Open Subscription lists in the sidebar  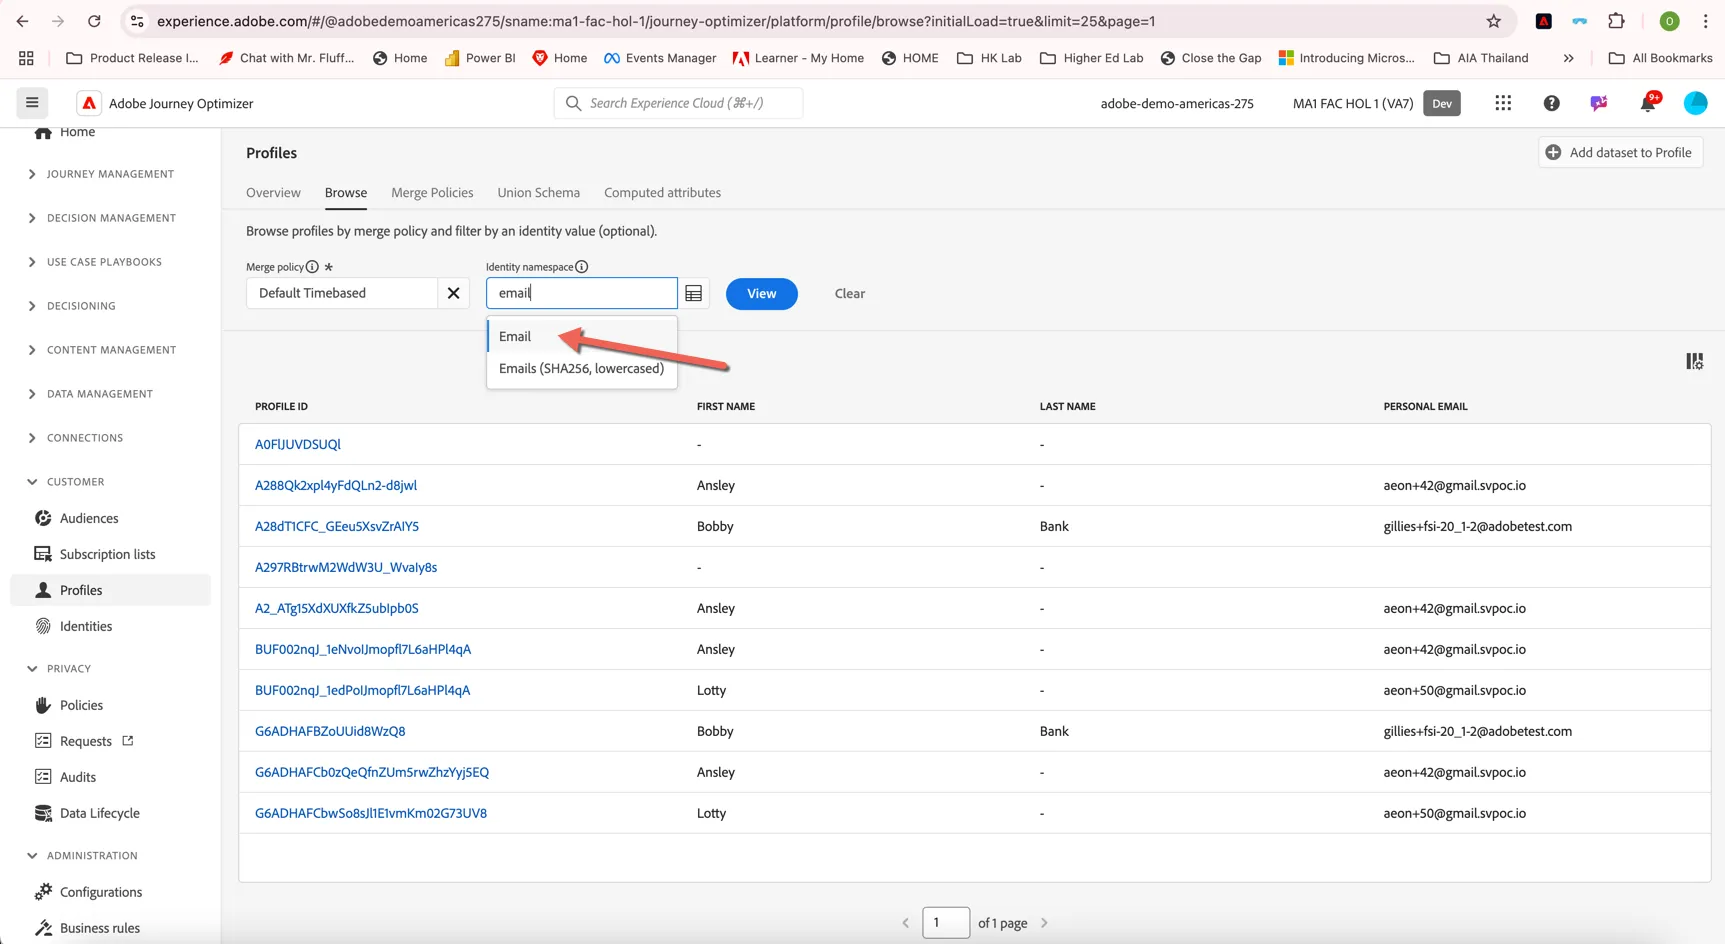tap(107, 554)
